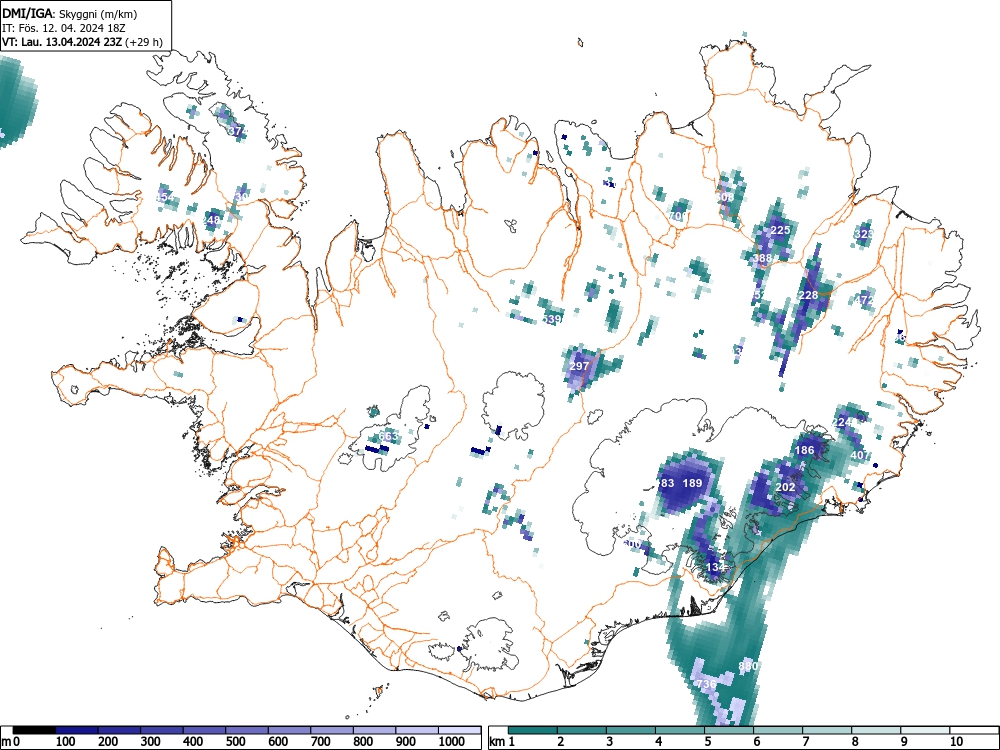Click the 663 value on central glacier
Image resolution: width=1000 pixels, height=750 pixels.
[388, 437]
